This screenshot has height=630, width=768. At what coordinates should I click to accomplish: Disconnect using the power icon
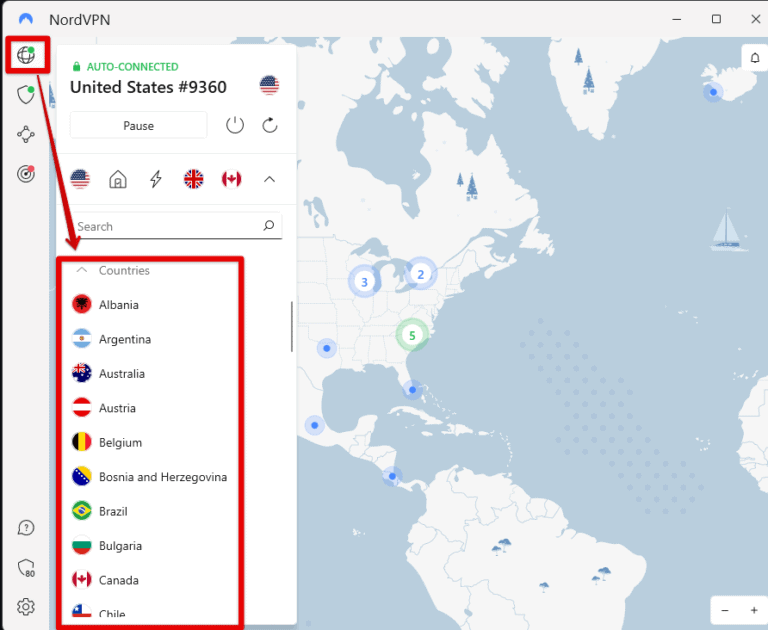[235, 125]
